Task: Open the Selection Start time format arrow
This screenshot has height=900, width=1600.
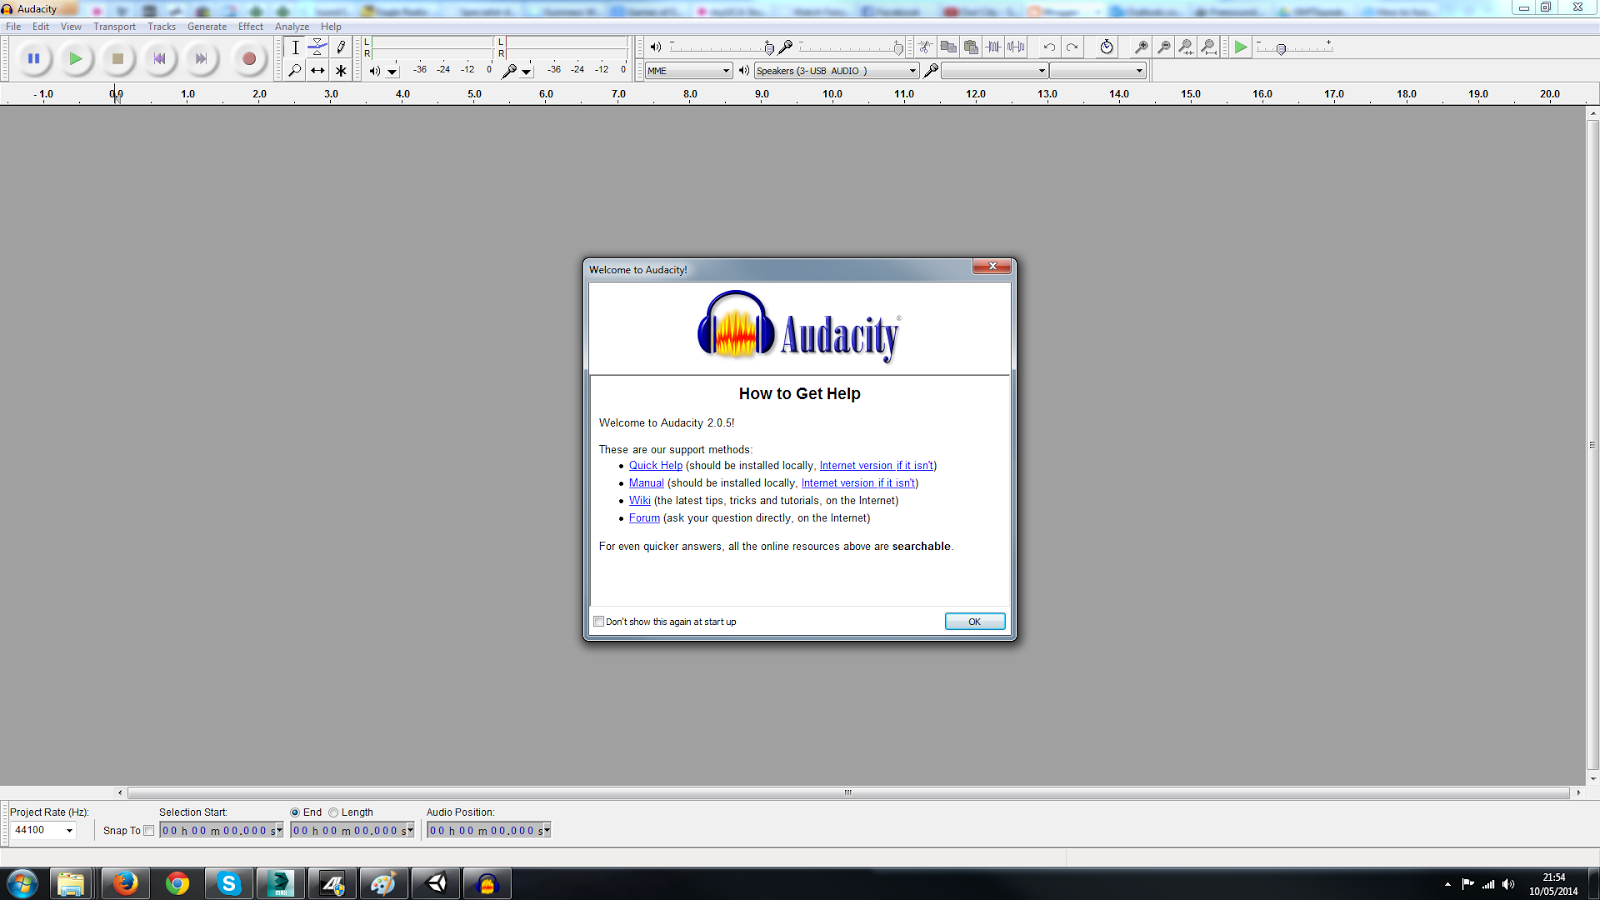Action: tap(279, 831)
